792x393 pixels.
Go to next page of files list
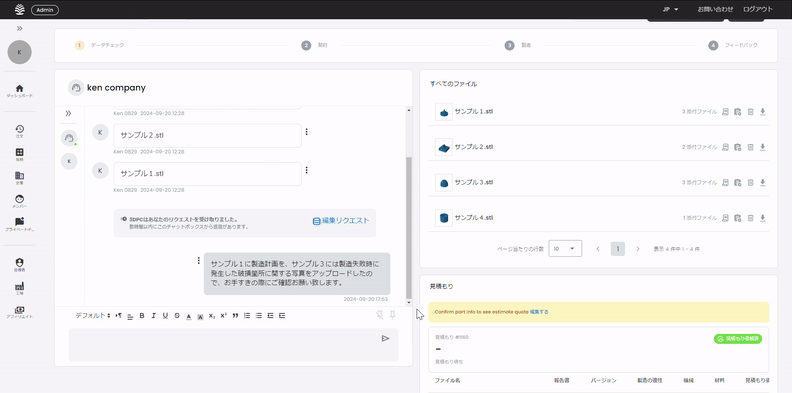pyautogui.click(x=637, y=249)
